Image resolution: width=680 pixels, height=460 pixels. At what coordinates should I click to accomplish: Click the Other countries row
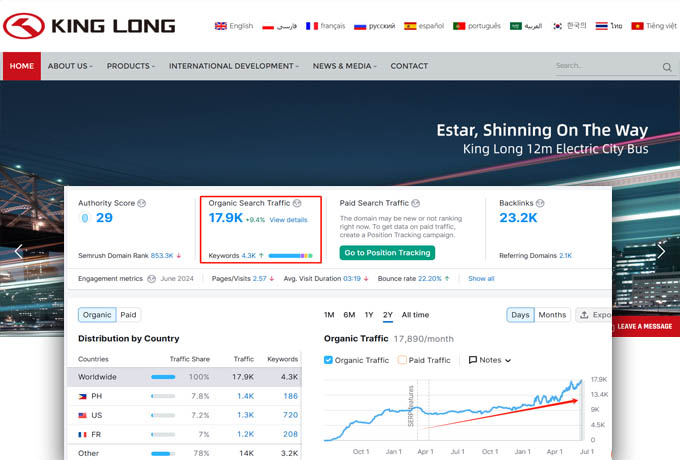(184, 453)
